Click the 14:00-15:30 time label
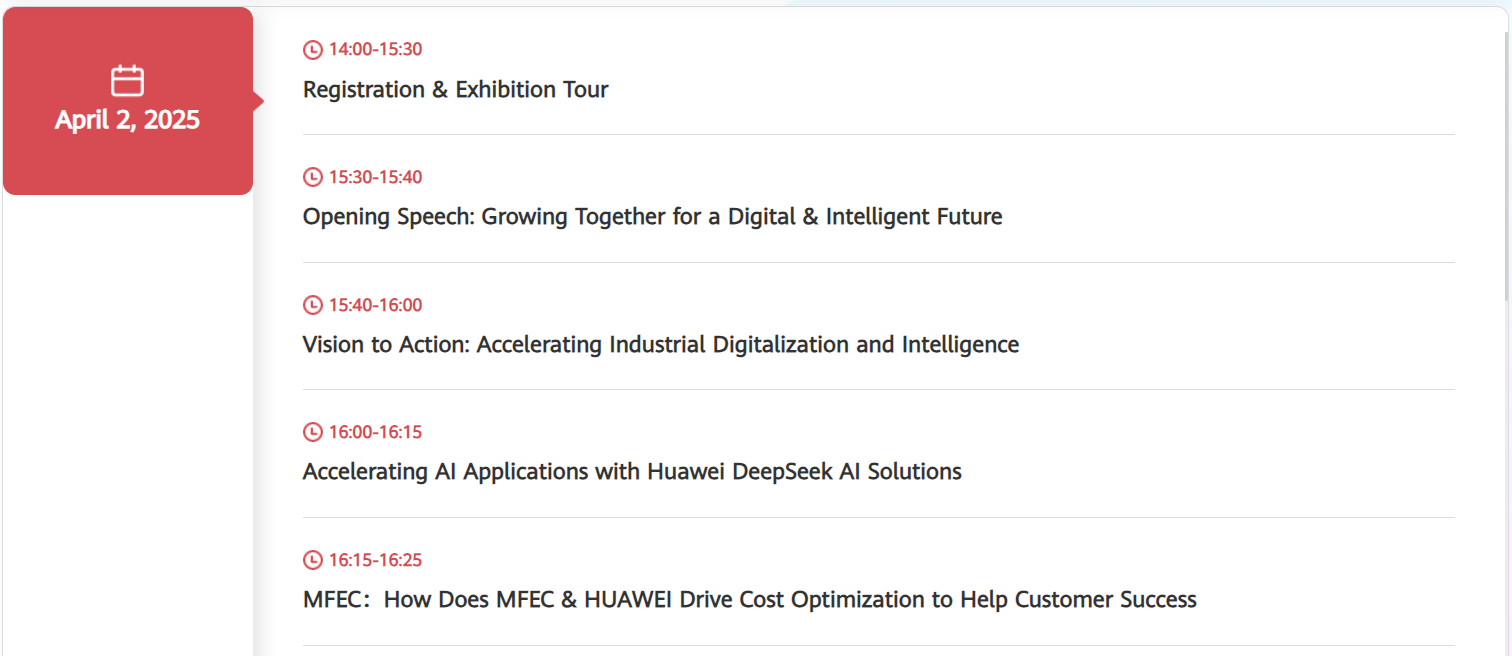Image resolution: width=1512 pixels, height=656 pixels. pos(375,50)
